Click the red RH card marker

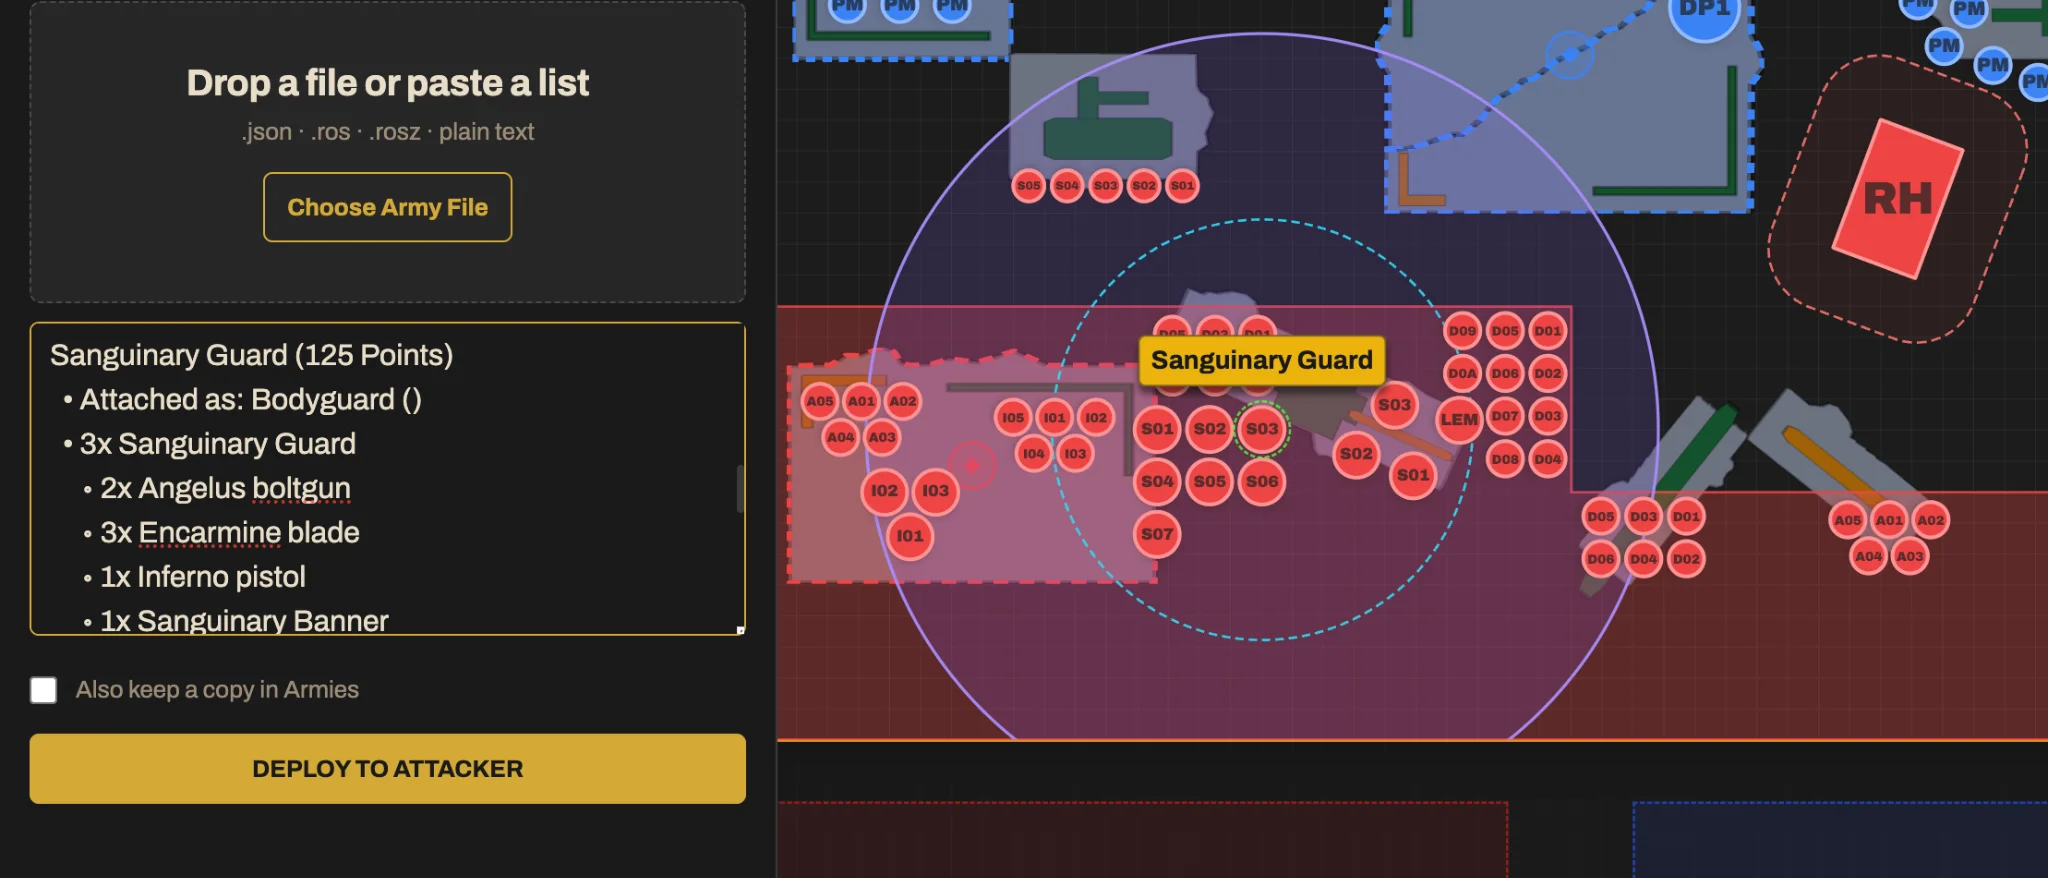point(1897,198)
